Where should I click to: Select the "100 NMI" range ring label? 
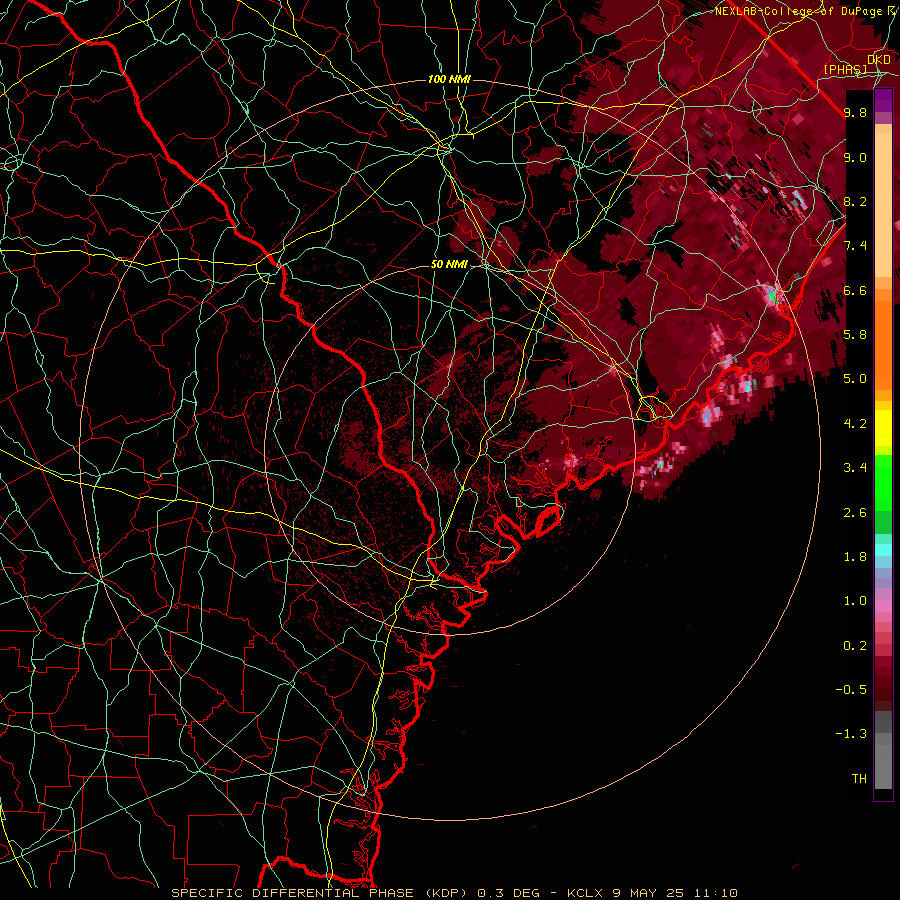[x=449, y=79]
